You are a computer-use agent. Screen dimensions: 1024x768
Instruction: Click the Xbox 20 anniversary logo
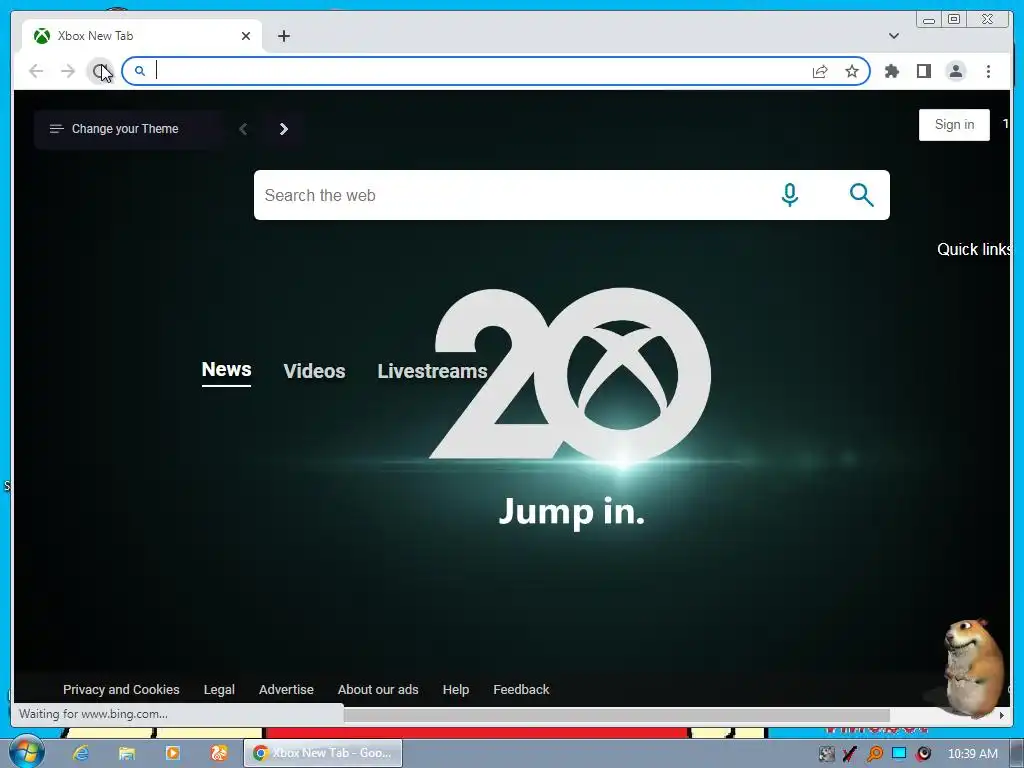tap(570, 374)
